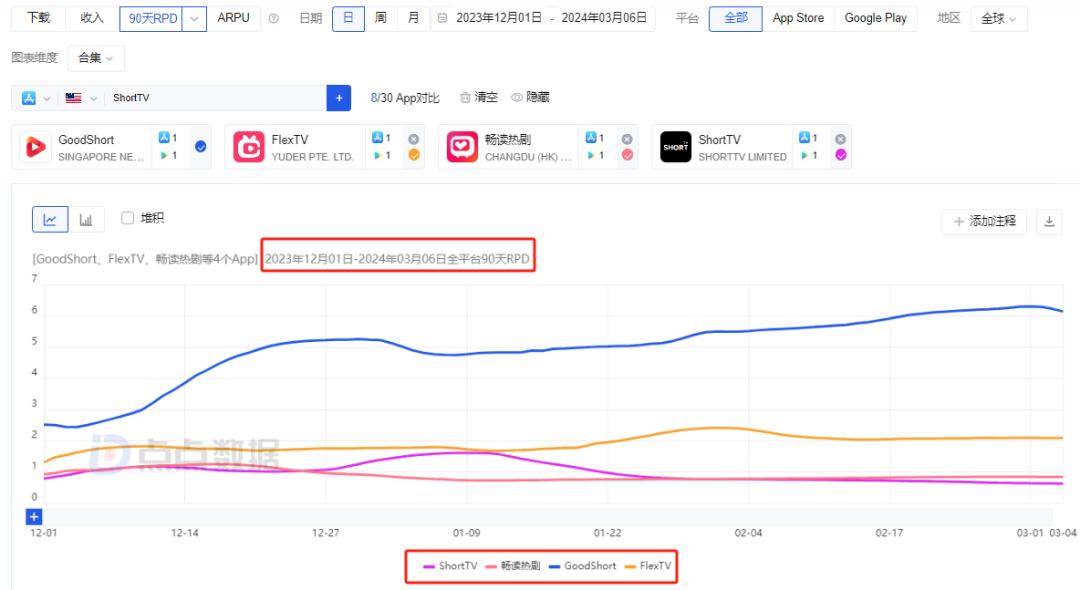1080x590 pixels.
Task: Click the GoodShort app icon
Action: (x=35, y=147)
